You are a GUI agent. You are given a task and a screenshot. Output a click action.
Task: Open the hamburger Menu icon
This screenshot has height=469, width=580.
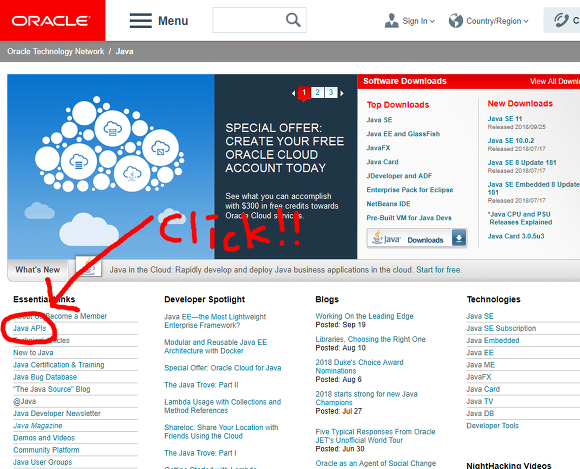click(x=141, y=21)
